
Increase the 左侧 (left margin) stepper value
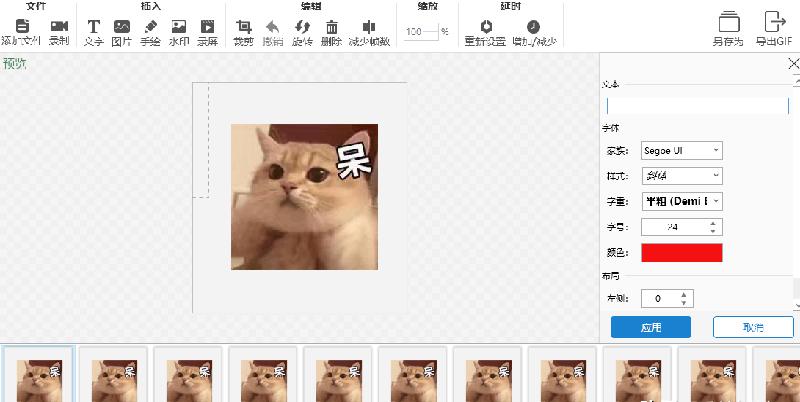click(x=683, y=294)
